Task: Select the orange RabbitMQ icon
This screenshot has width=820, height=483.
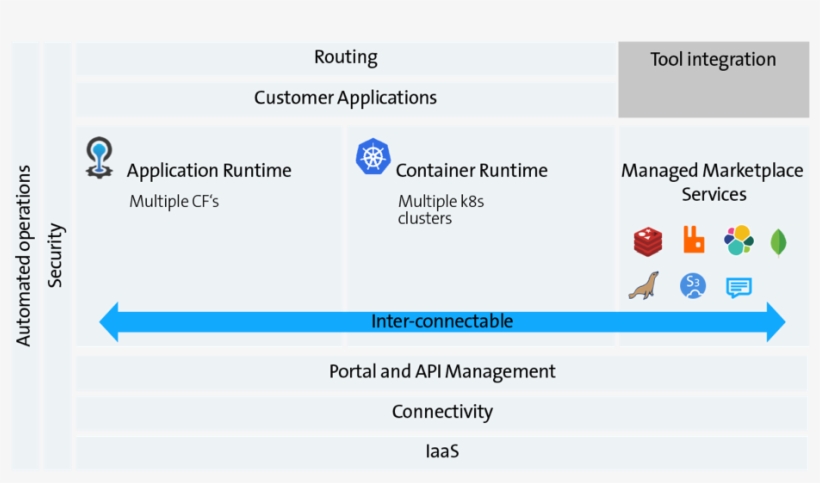Action: tap(694, 239)
